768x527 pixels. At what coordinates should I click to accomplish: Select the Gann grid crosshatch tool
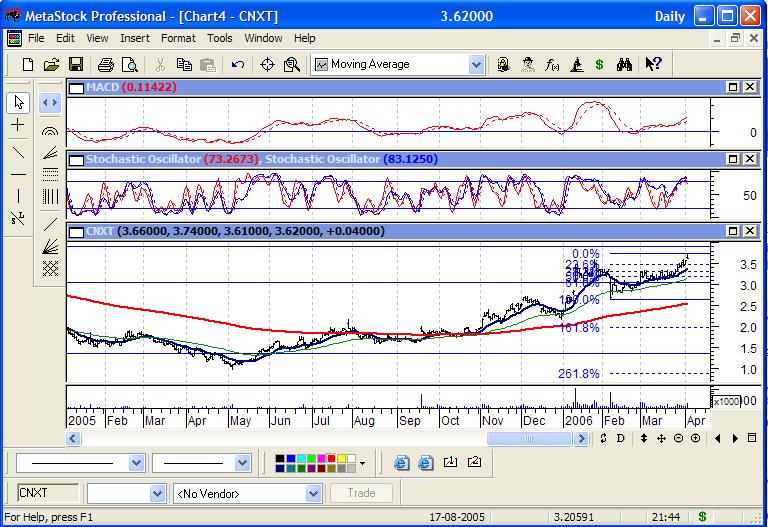[x=49, y=268]
